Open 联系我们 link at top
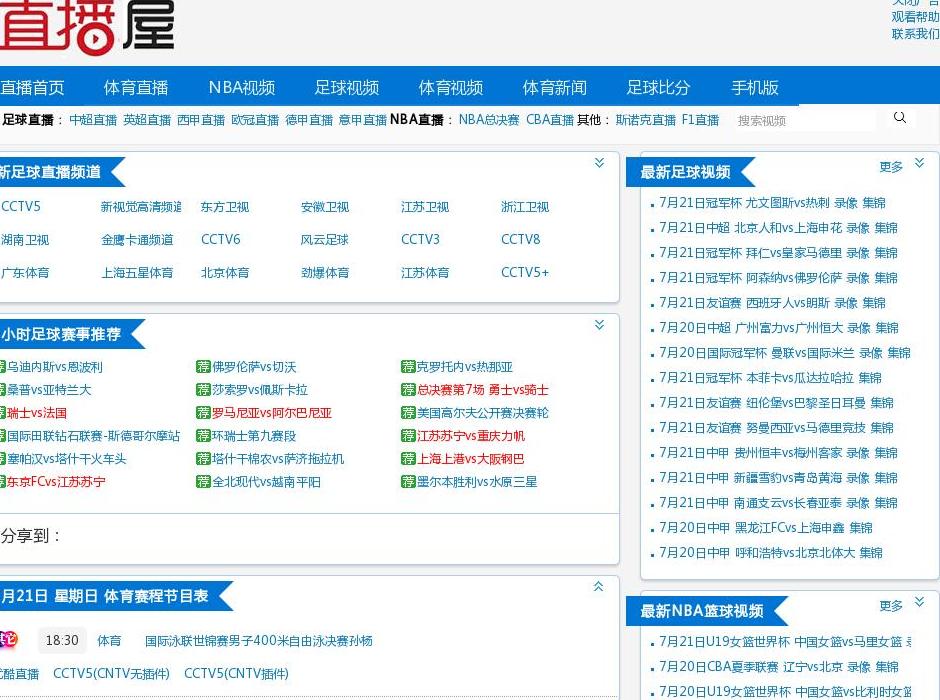 915,34
